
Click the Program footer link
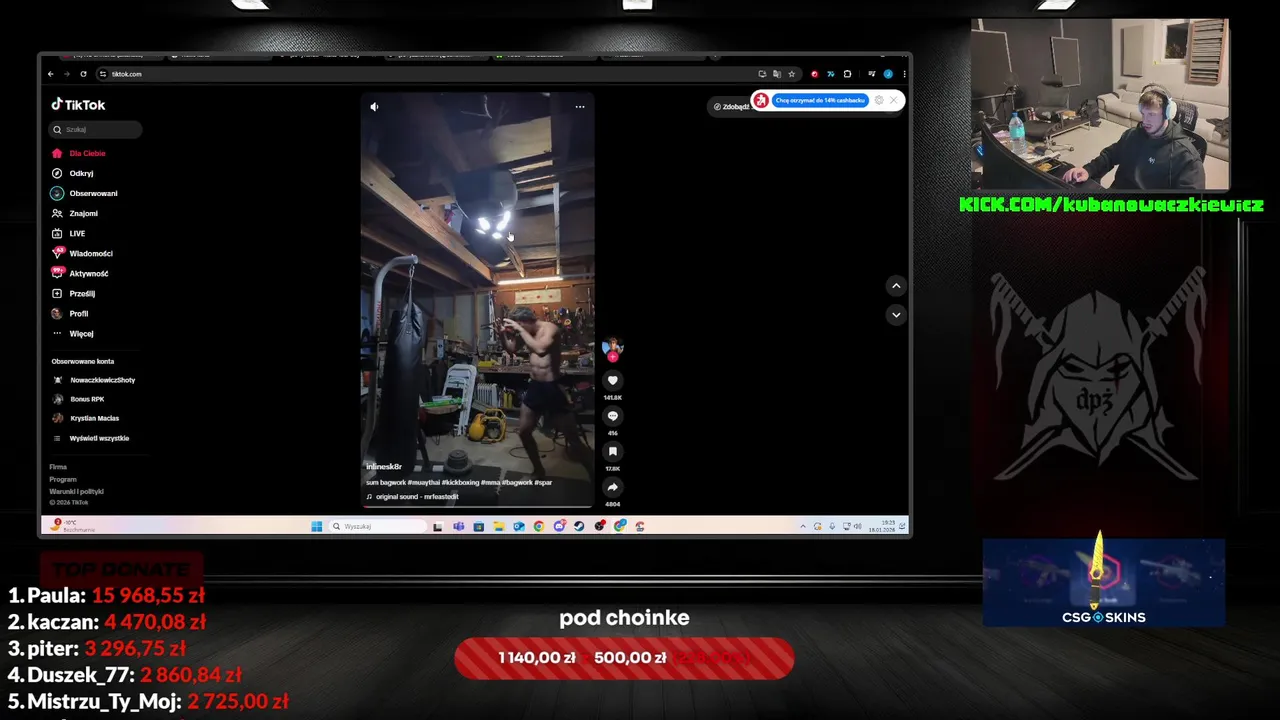tap(63, 479)
